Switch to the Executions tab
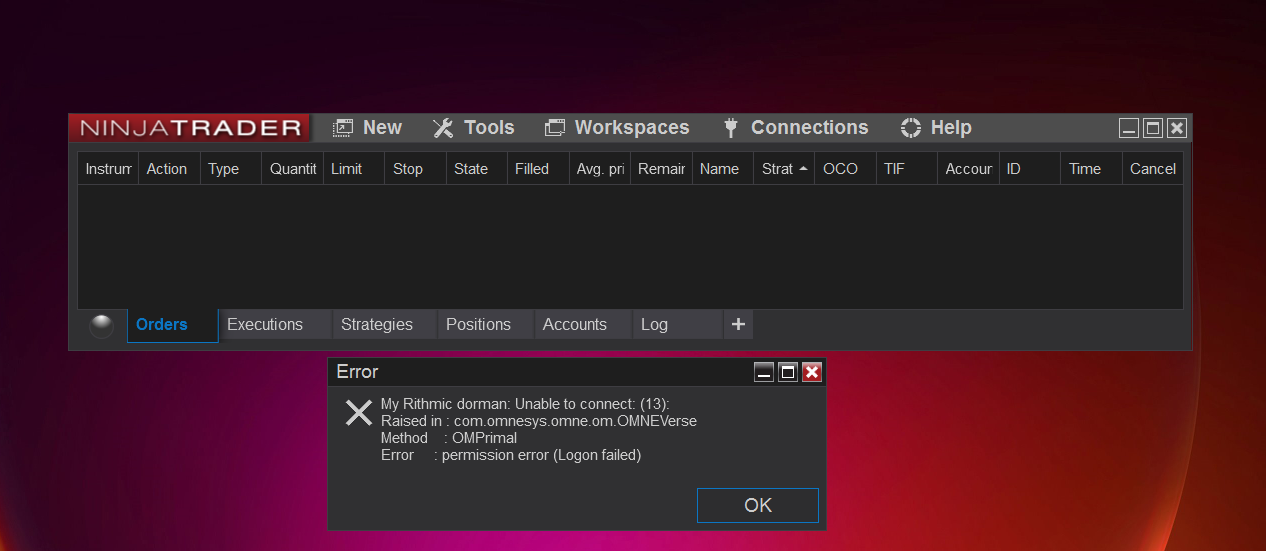 [x=265, y=324]
